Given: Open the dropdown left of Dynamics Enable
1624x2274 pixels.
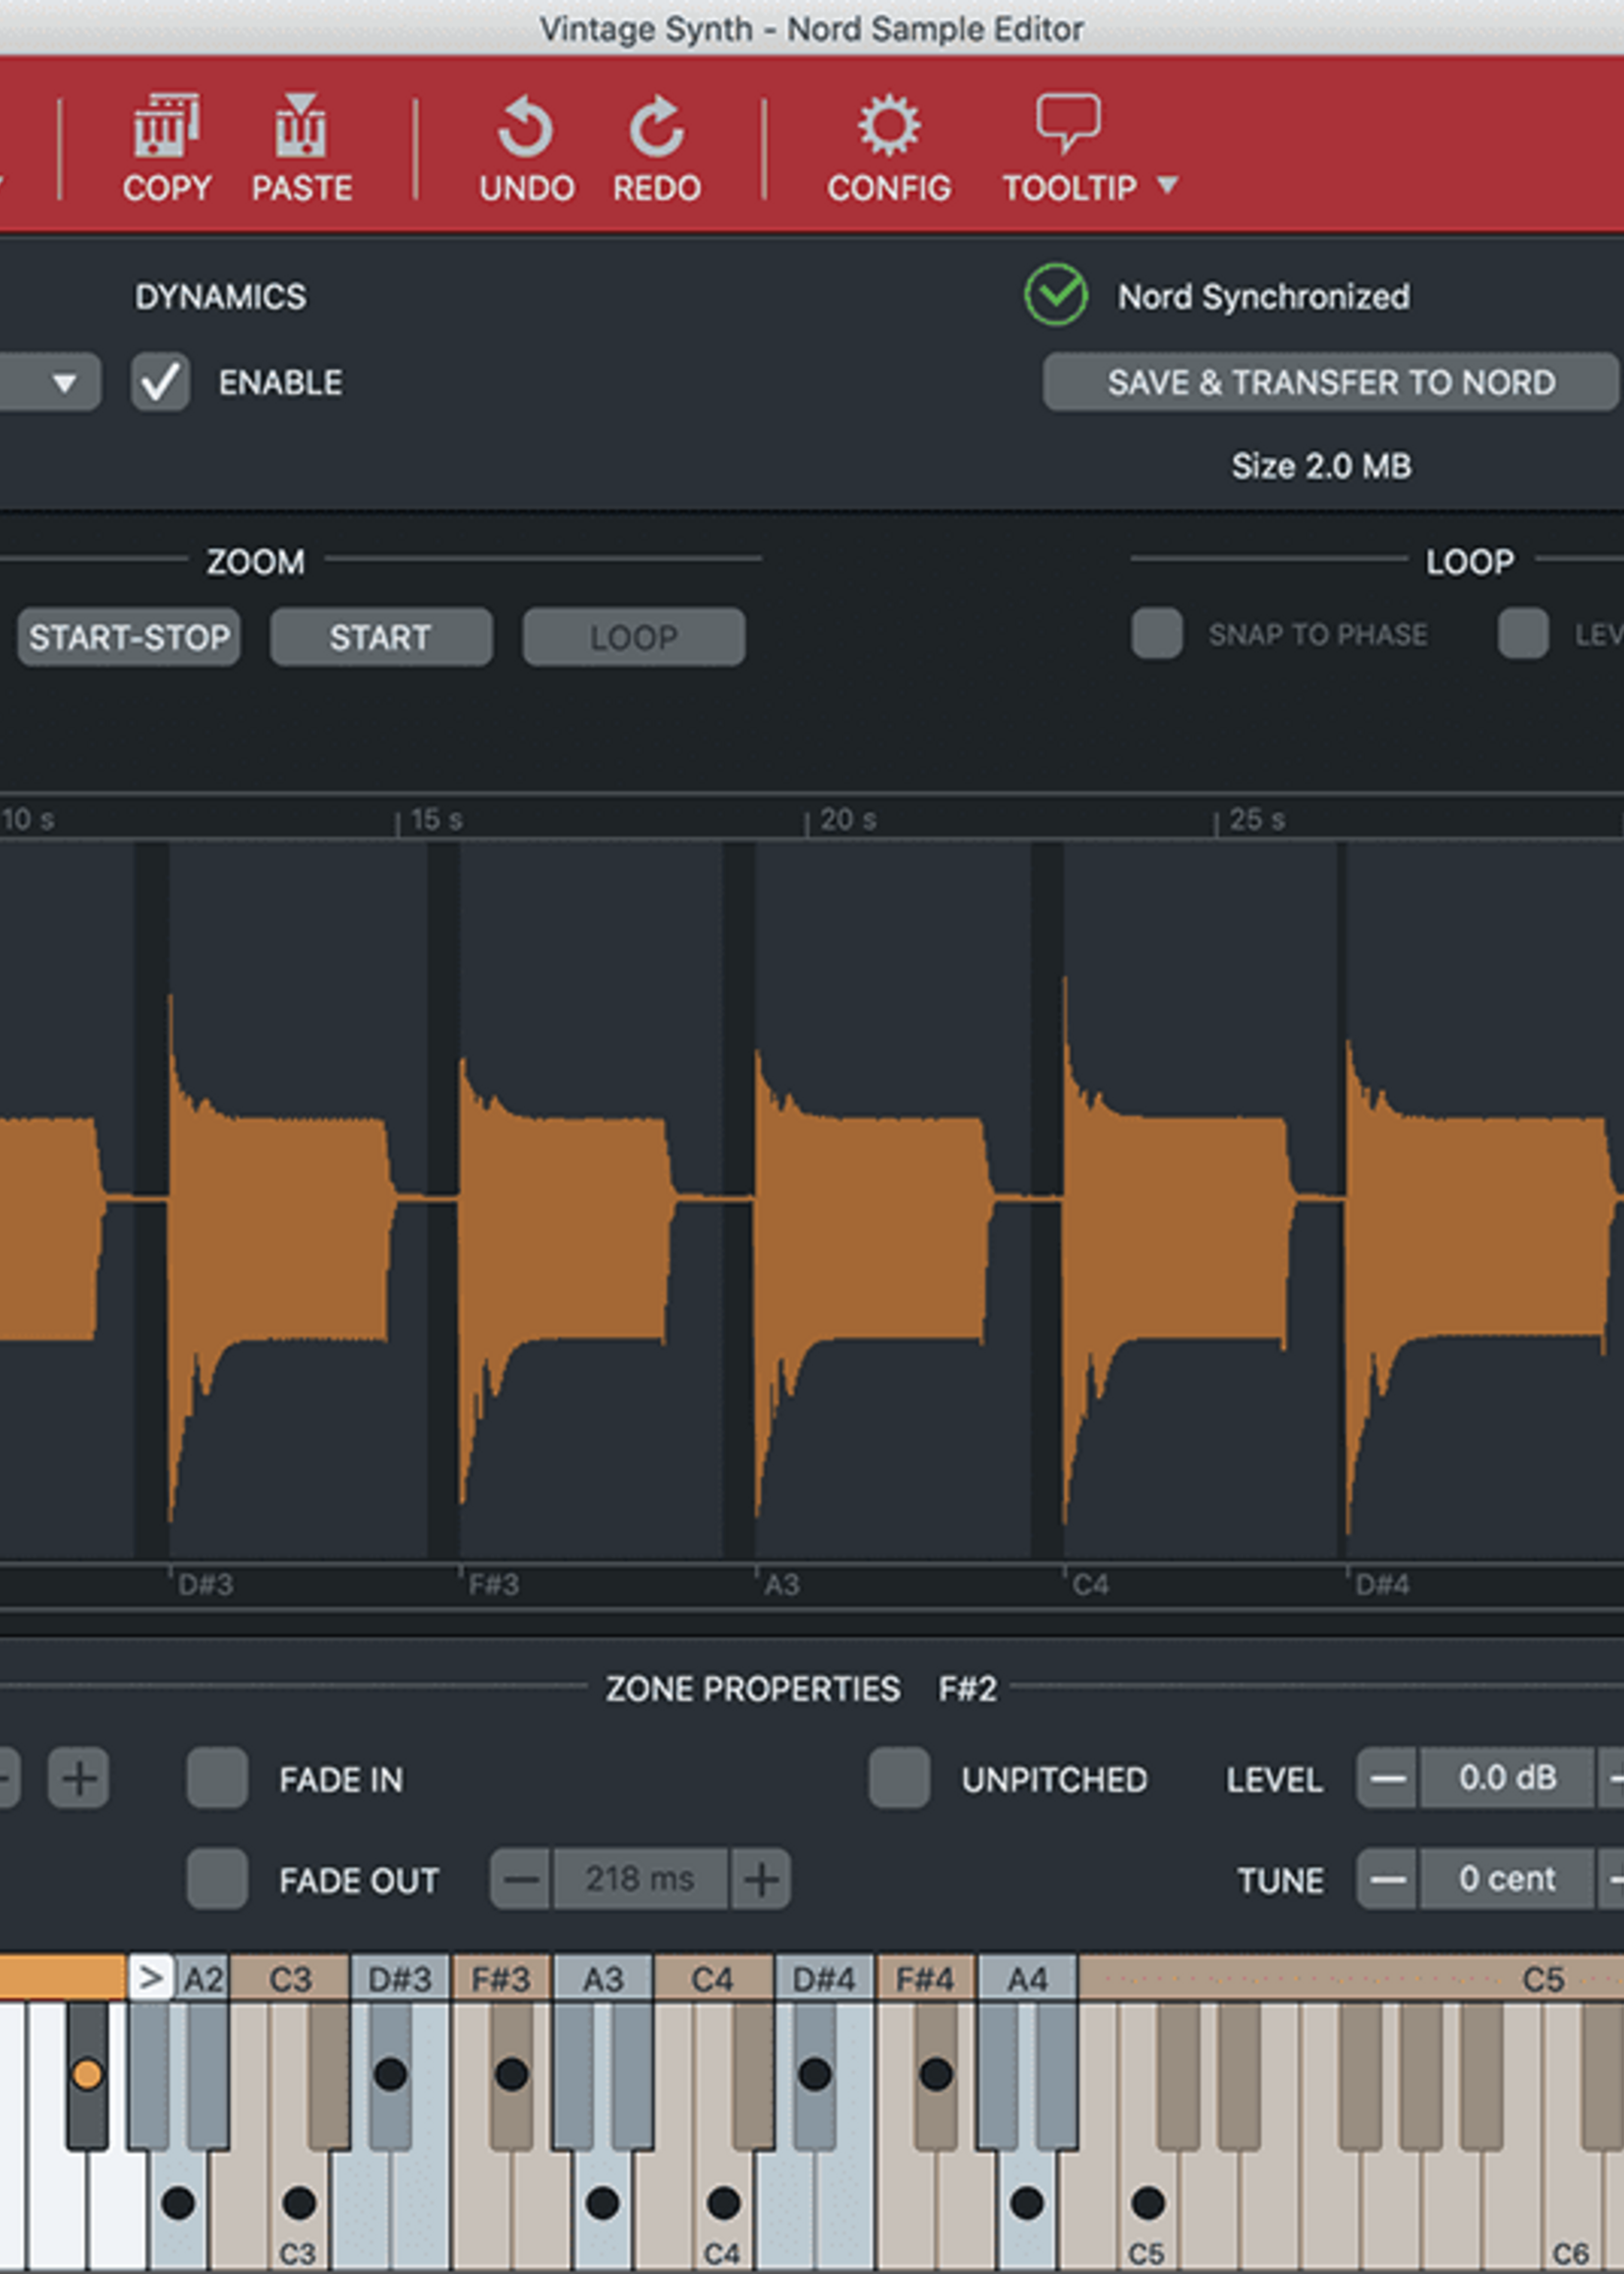Looking at the screenshot, I should (x=50, y=382).
